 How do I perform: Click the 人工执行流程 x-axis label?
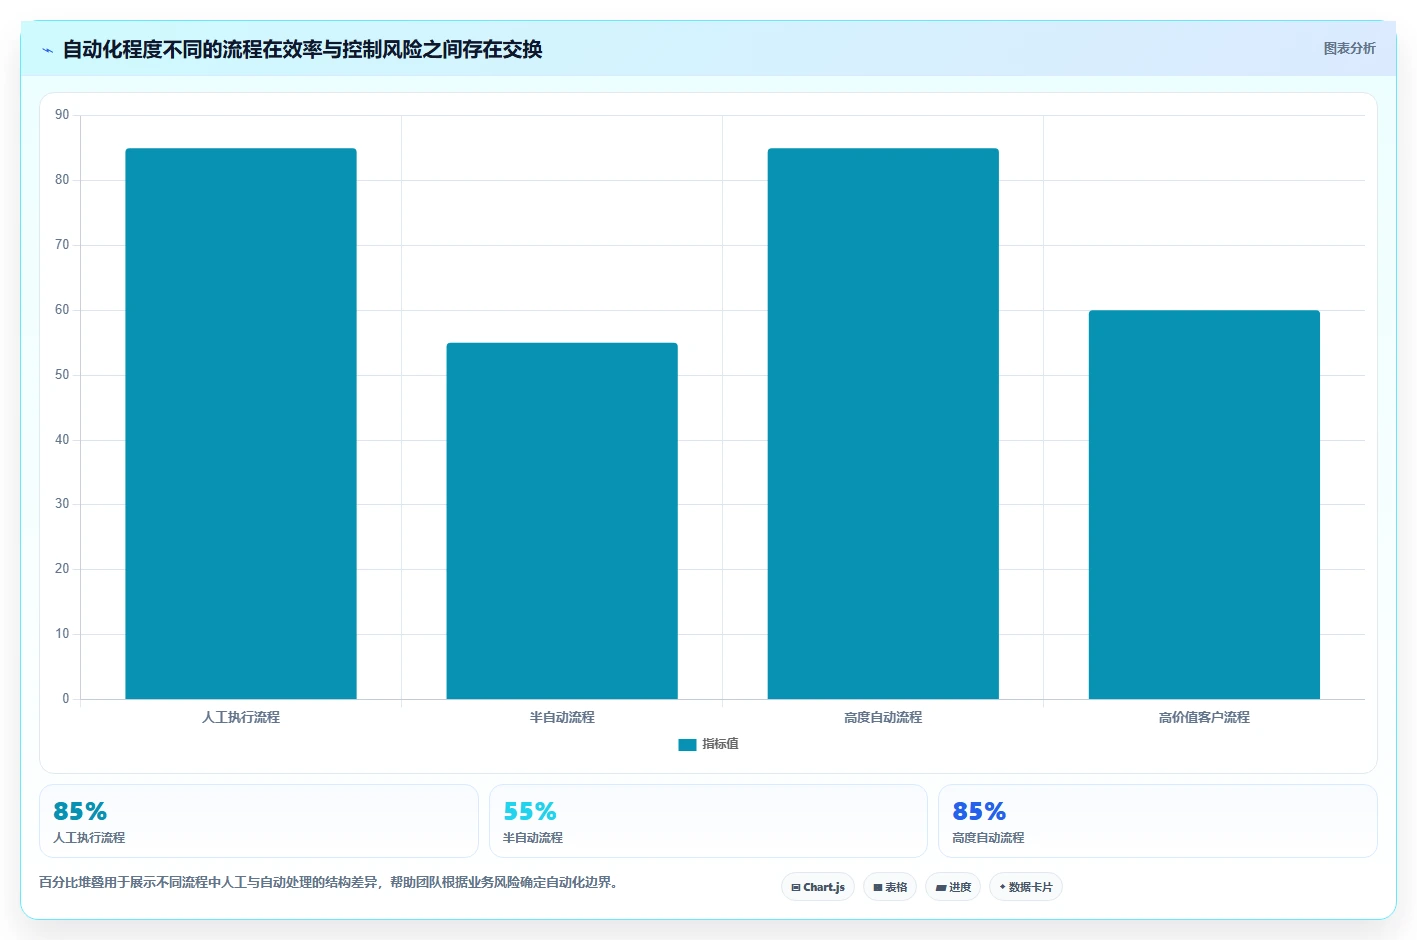pyautogui.click(x=241, y=717)
